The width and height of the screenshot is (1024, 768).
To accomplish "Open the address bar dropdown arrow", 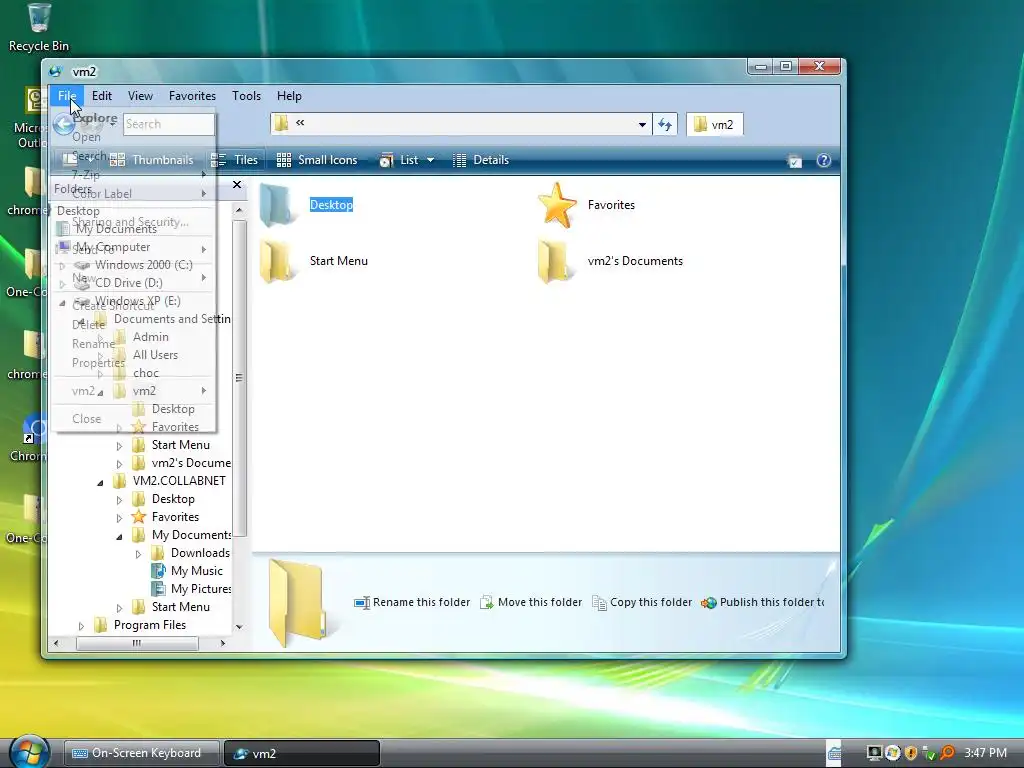I will 642,124.
